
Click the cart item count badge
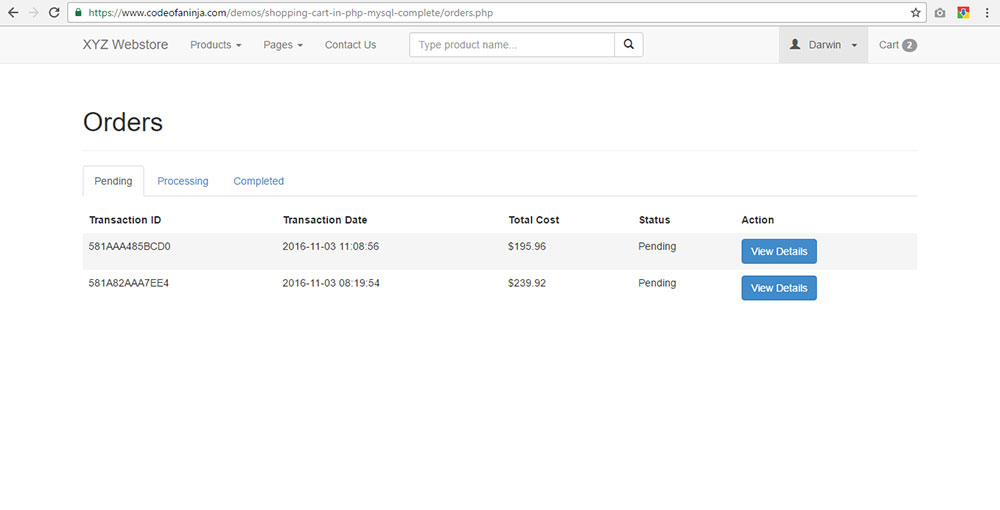click(909, 45)
